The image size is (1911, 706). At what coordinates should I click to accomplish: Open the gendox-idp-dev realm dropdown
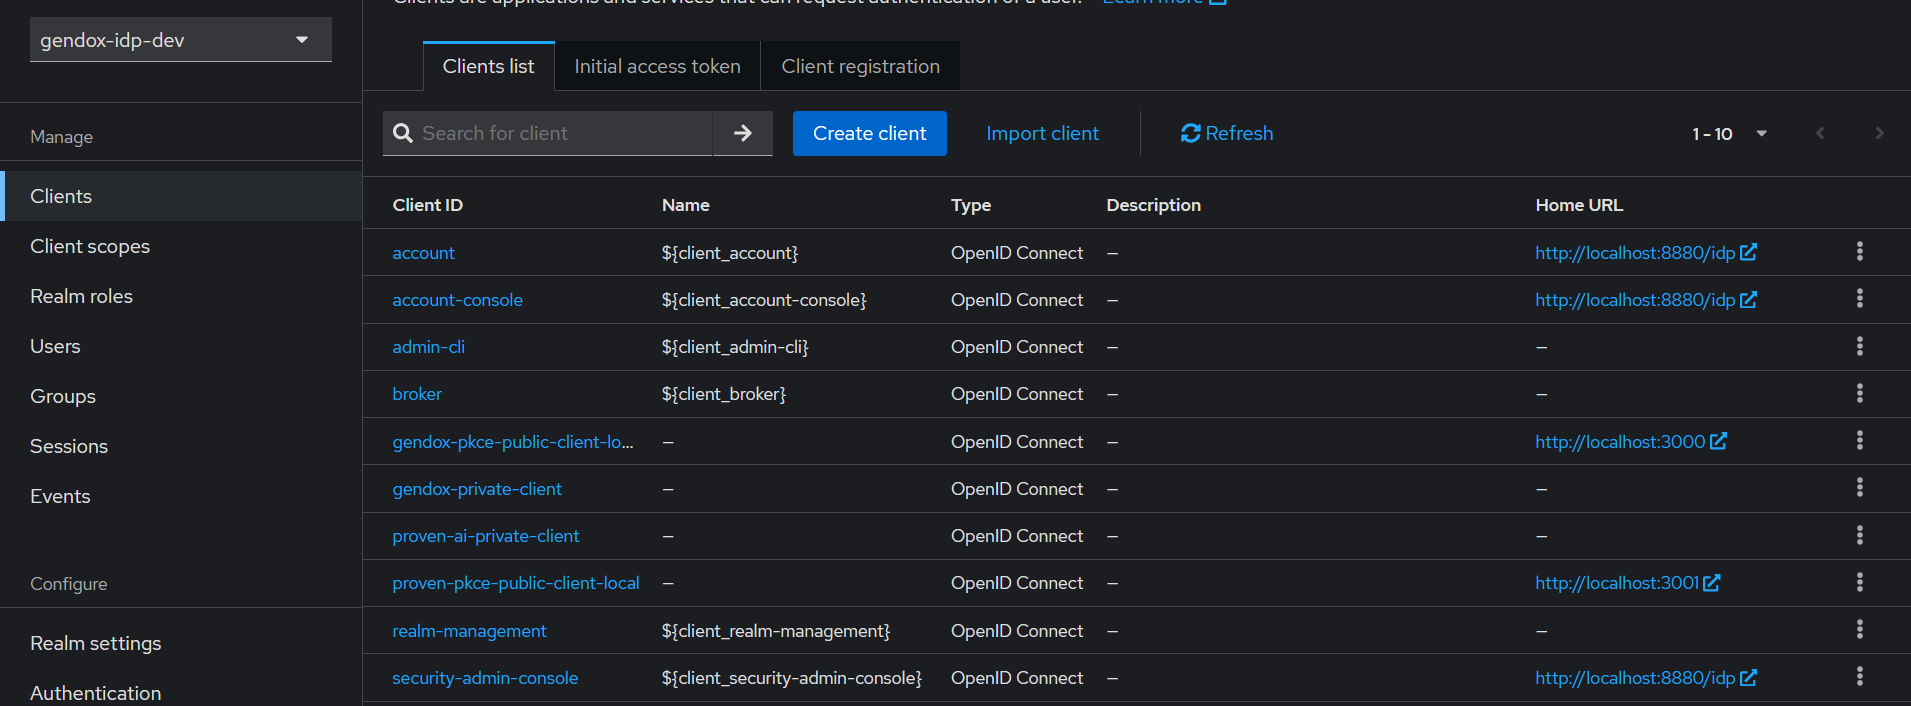tap(180, 40)
